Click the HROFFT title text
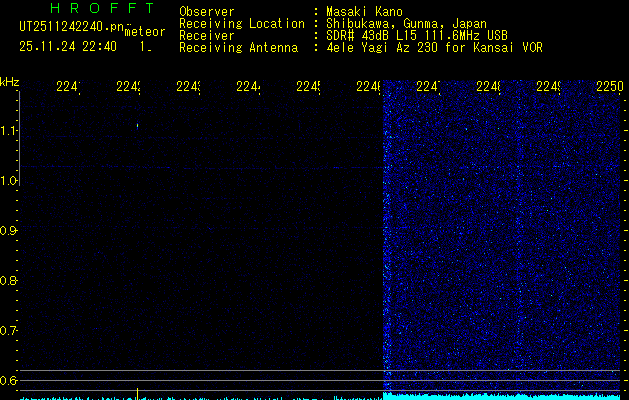 102,8
